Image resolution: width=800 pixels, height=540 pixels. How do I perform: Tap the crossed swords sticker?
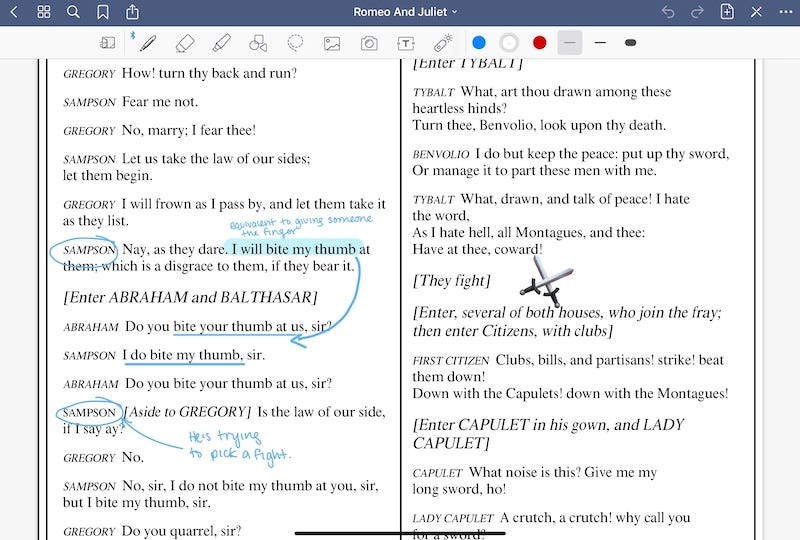pos(546,281)
